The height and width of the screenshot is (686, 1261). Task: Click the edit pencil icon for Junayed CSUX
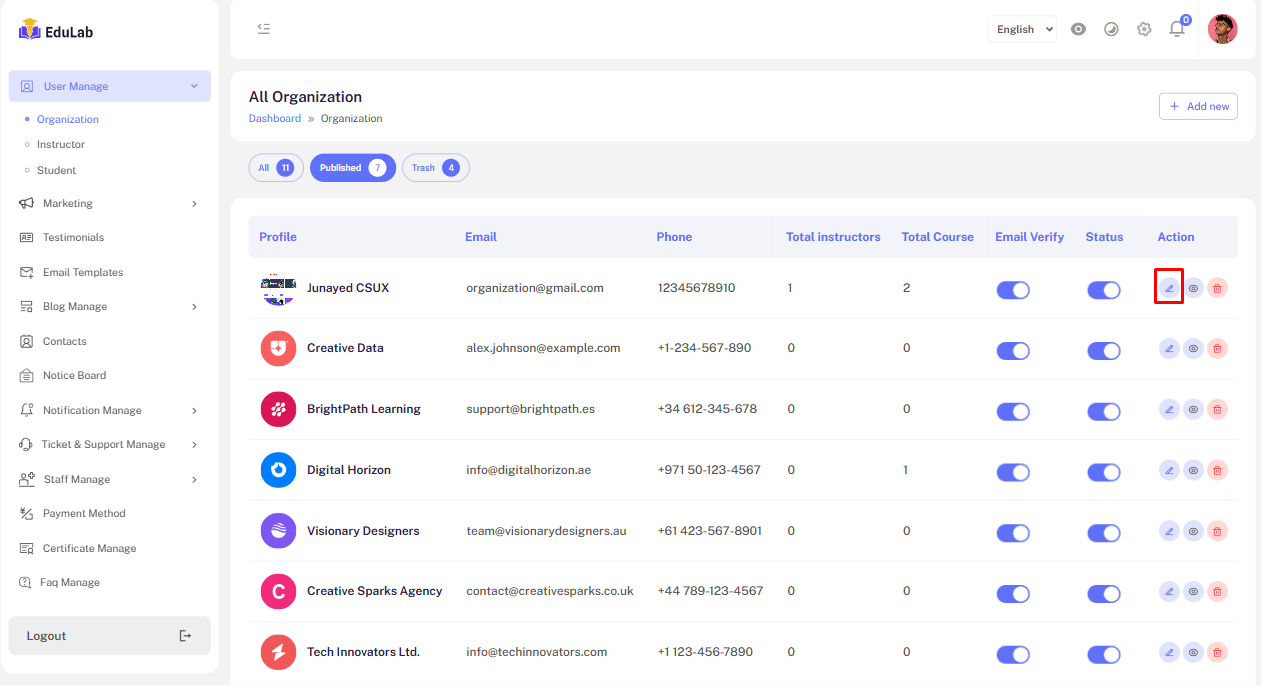[1169, 288]
